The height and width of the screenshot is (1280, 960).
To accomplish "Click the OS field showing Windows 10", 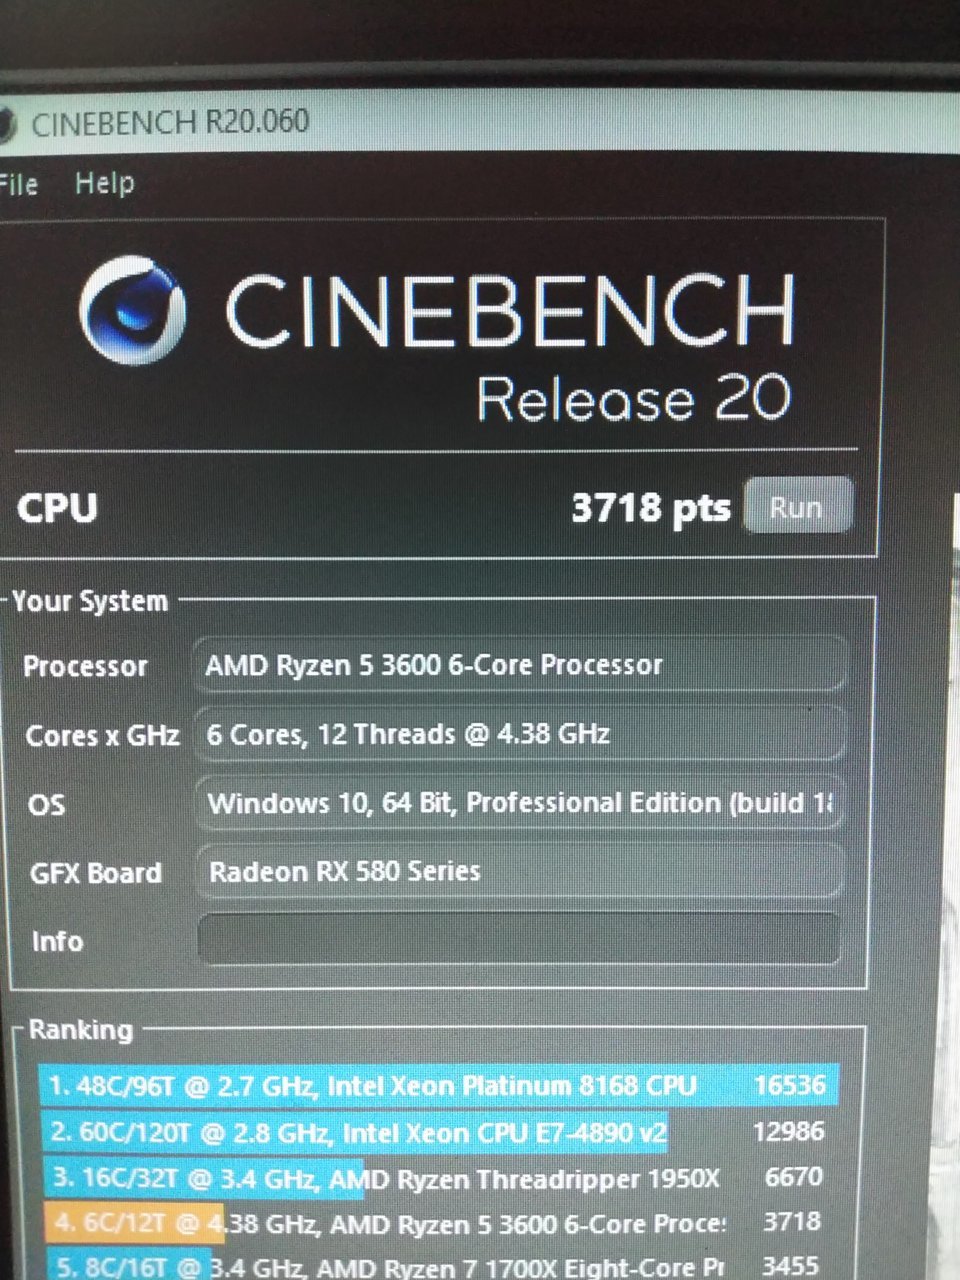I will click(519, 803).
